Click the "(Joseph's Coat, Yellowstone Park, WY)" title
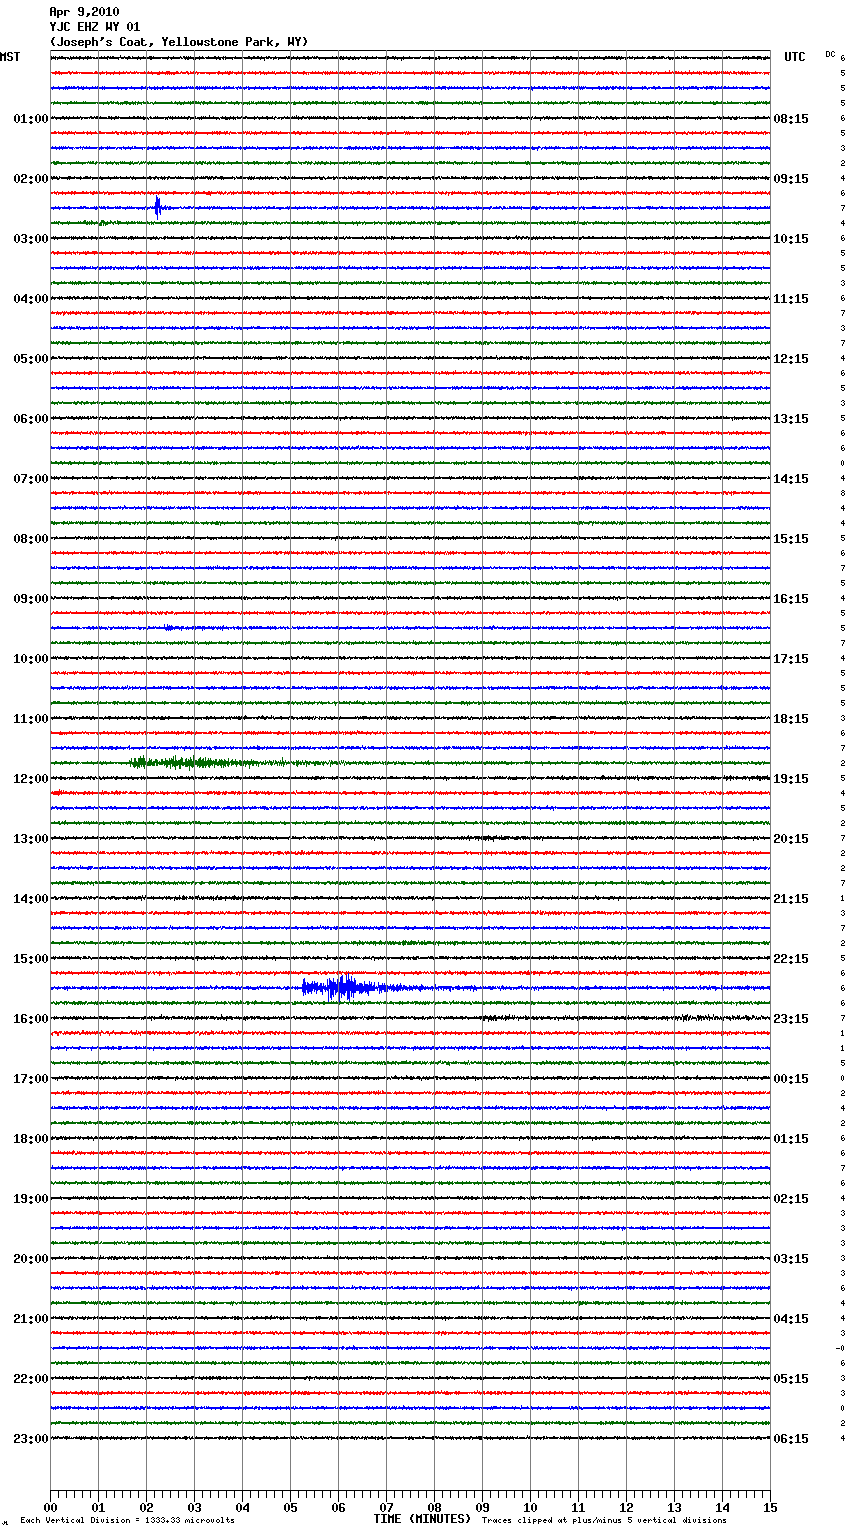Viewport: 850px width, 1534px height. (x=179, y=42)
